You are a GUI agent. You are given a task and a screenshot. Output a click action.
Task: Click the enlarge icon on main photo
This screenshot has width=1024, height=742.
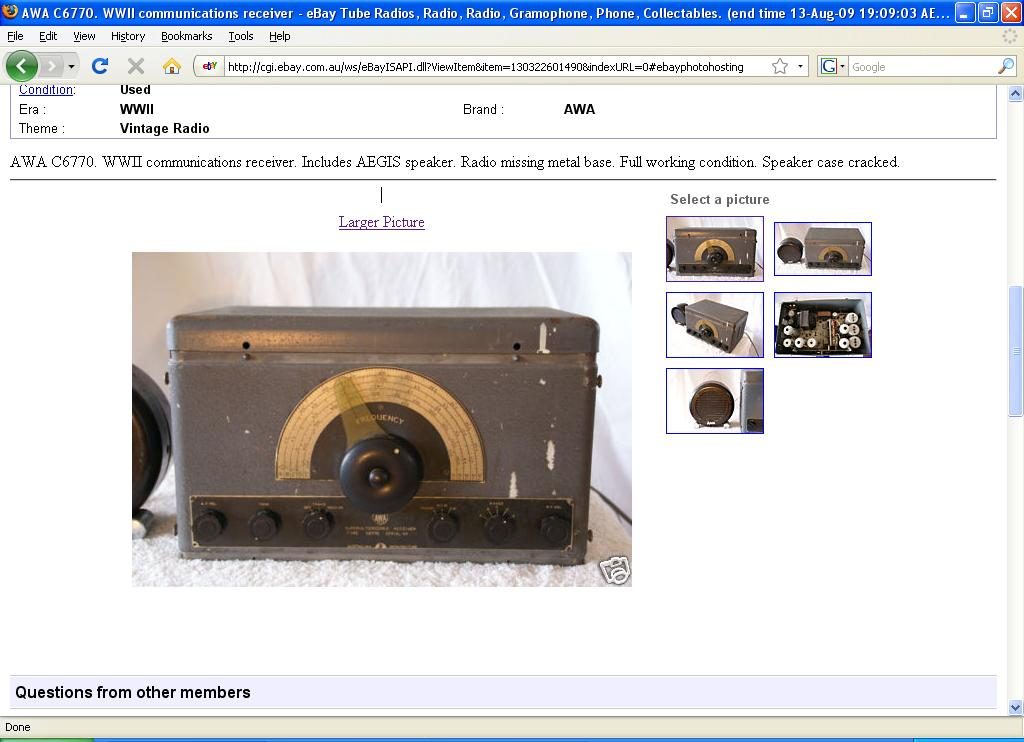[x=615, y=571]
